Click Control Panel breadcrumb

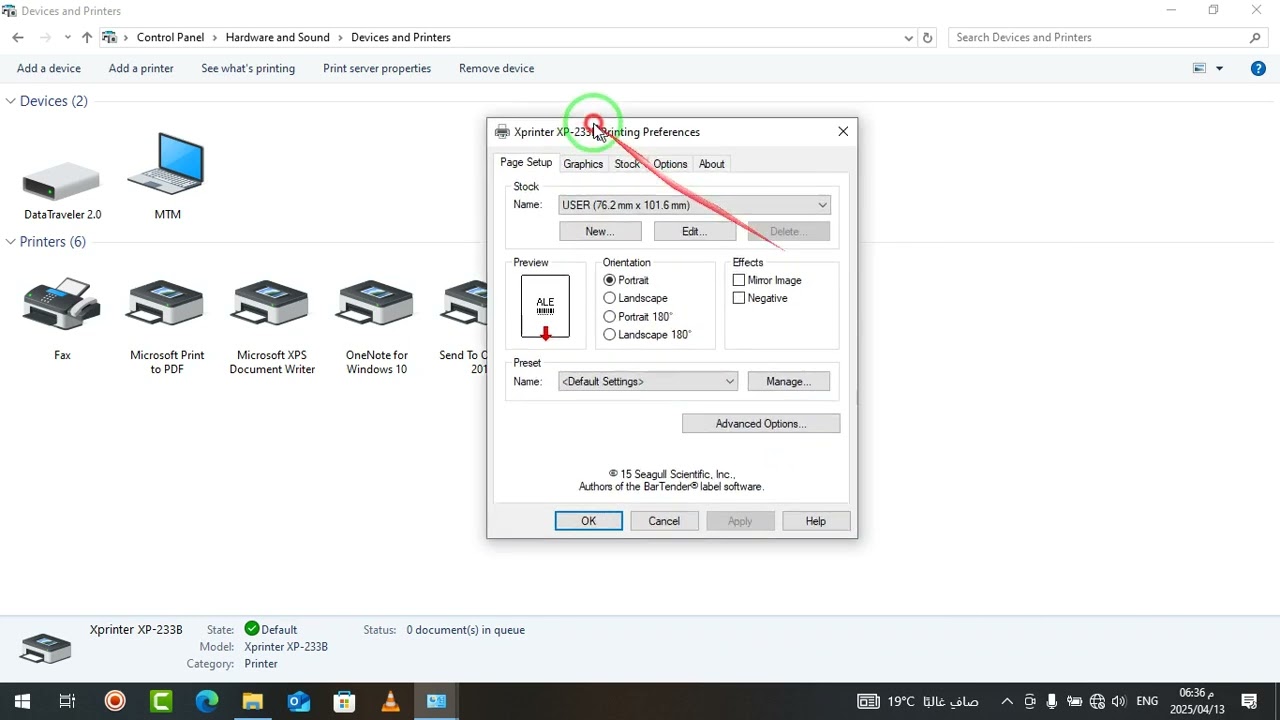coord(170,38)
